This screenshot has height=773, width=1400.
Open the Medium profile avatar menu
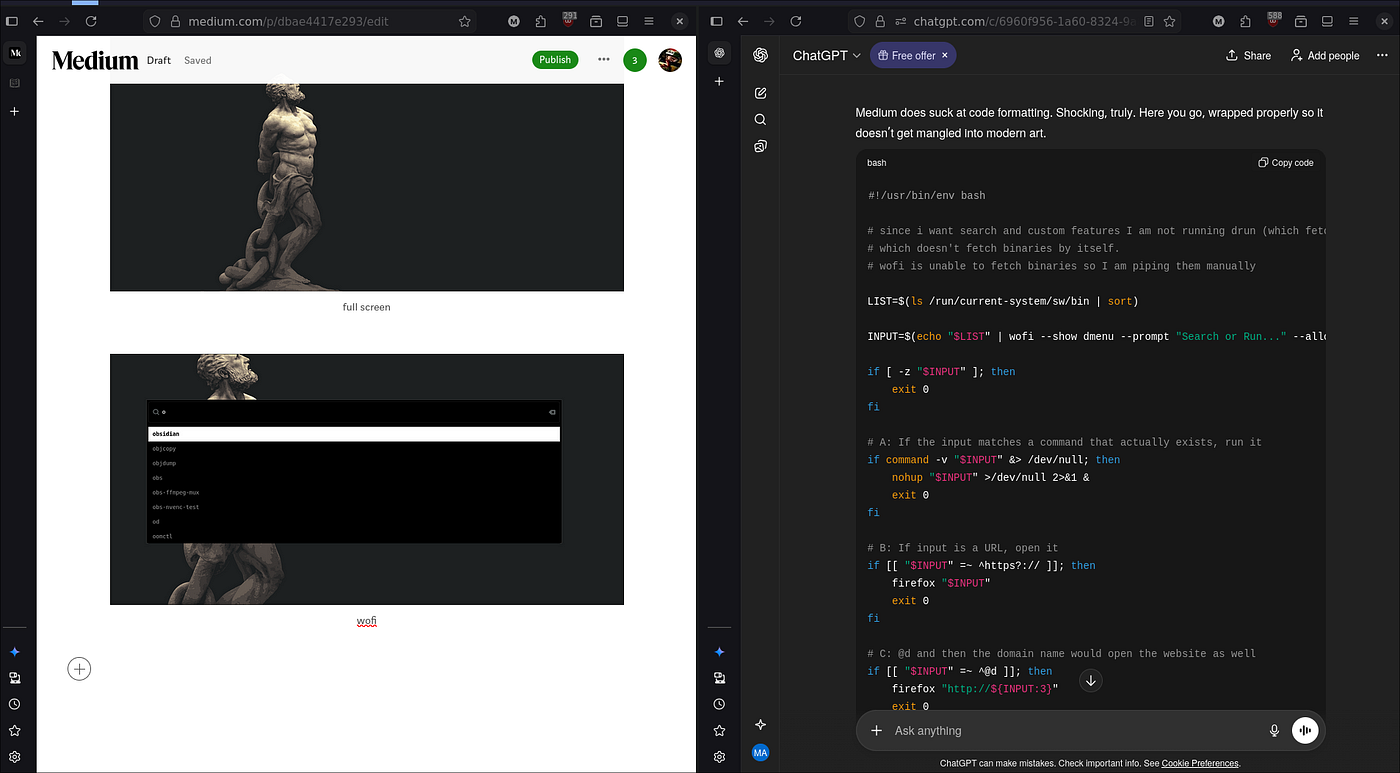point(670,60)
